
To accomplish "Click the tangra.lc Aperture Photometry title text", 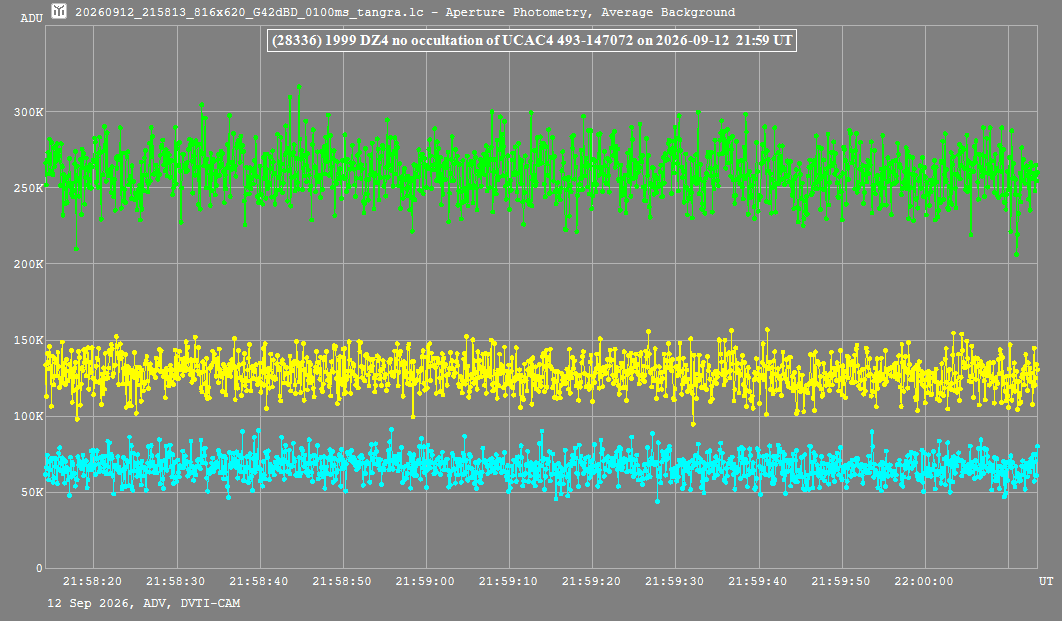I will (x=405, y=12).
